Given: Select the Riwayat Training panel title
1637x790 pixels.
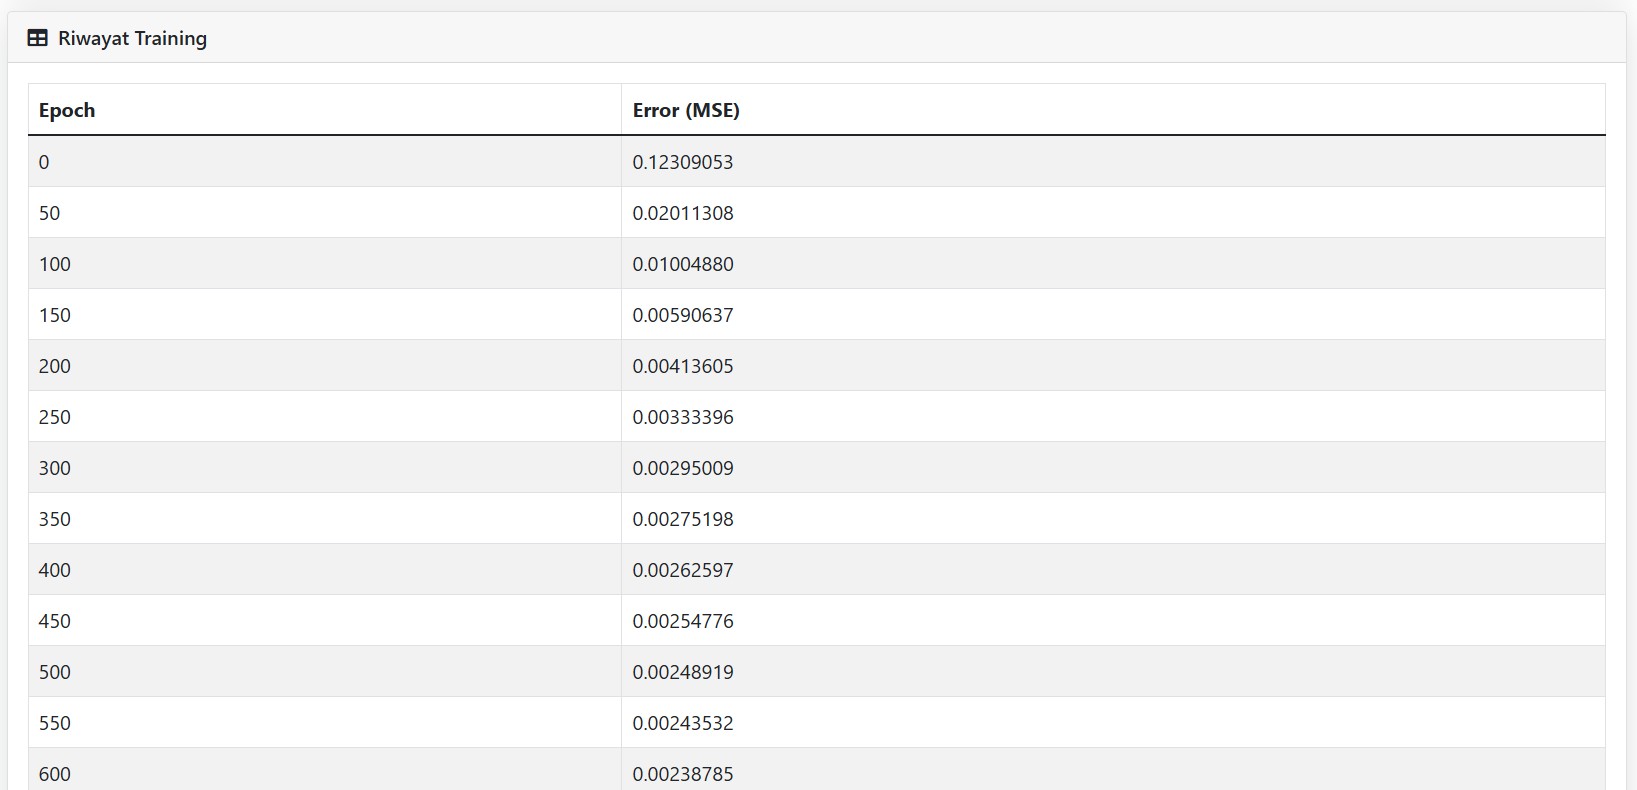Looking at the screenshot, I should coord(132,39).
